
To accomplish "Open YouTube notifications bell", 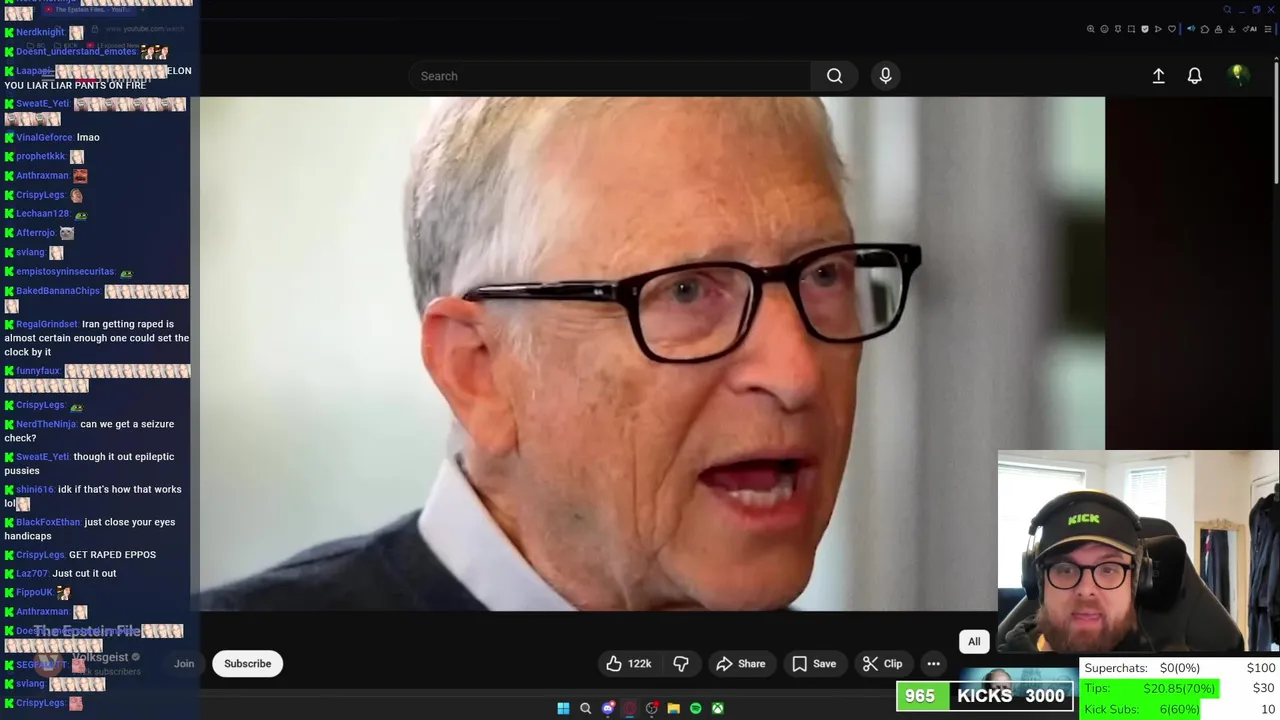I will (1194, 76).
